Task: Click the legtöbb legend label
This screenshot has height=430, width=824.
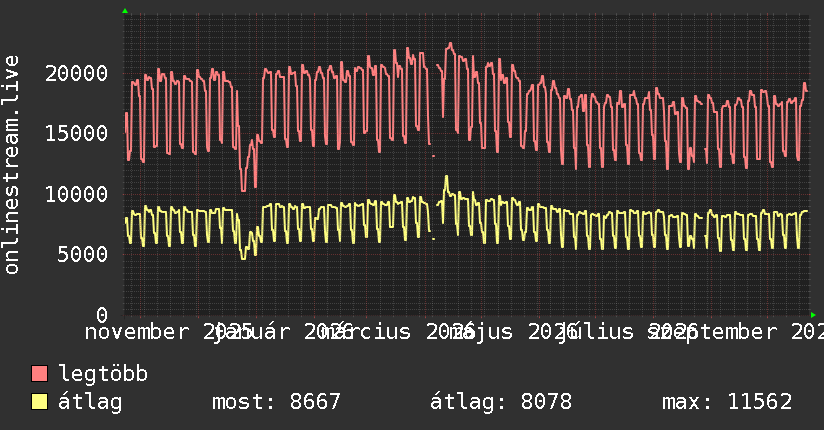Action: (103, 374)
